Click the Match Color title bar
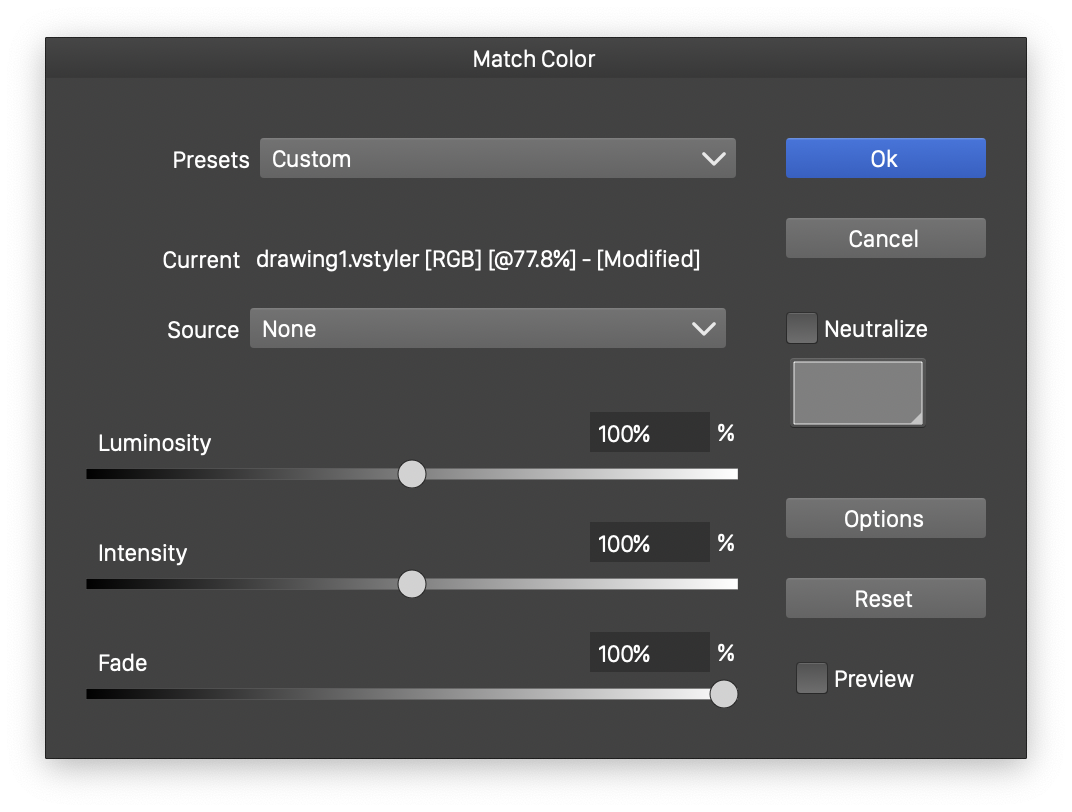Image resolution: width=1072 pixels, height=812 pixels. [x=535, y=58]
